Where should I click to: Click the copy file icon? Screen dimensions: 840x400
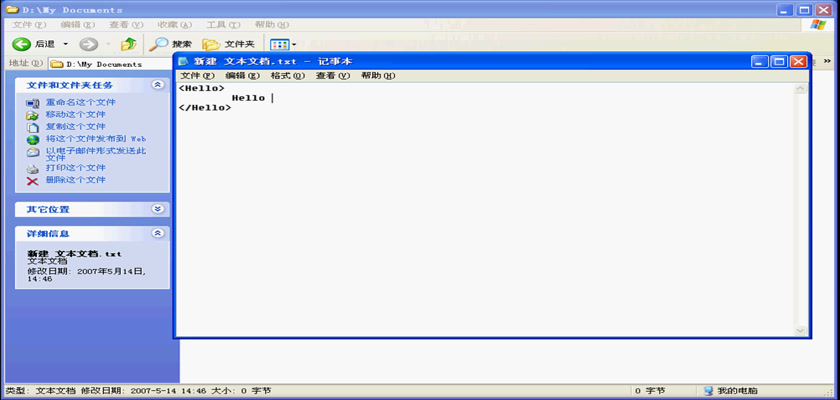click(x=33, y=127)
